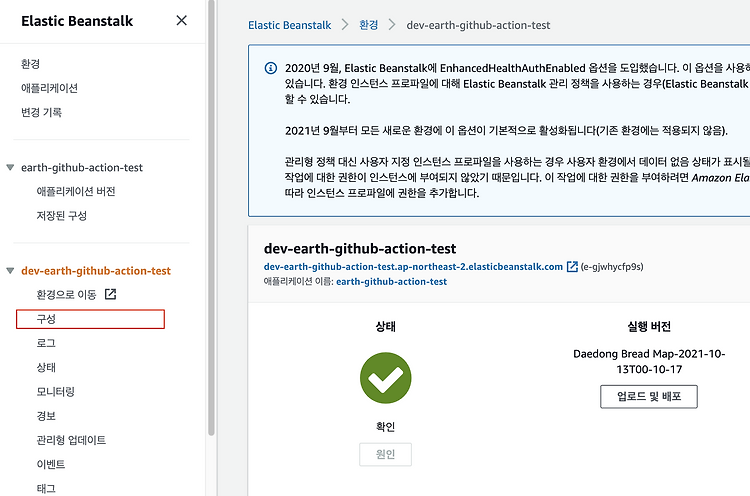
Task: Click 환경으로 이동 in the sidebar
Action: pos(66,295)
